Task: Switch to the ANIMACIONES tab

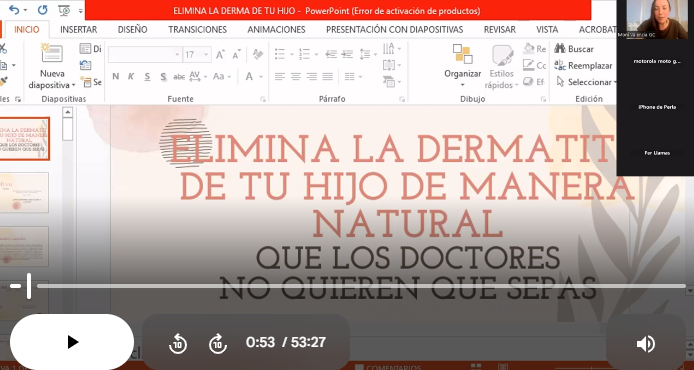Action: pyautogui.click(x=276, y=30)
